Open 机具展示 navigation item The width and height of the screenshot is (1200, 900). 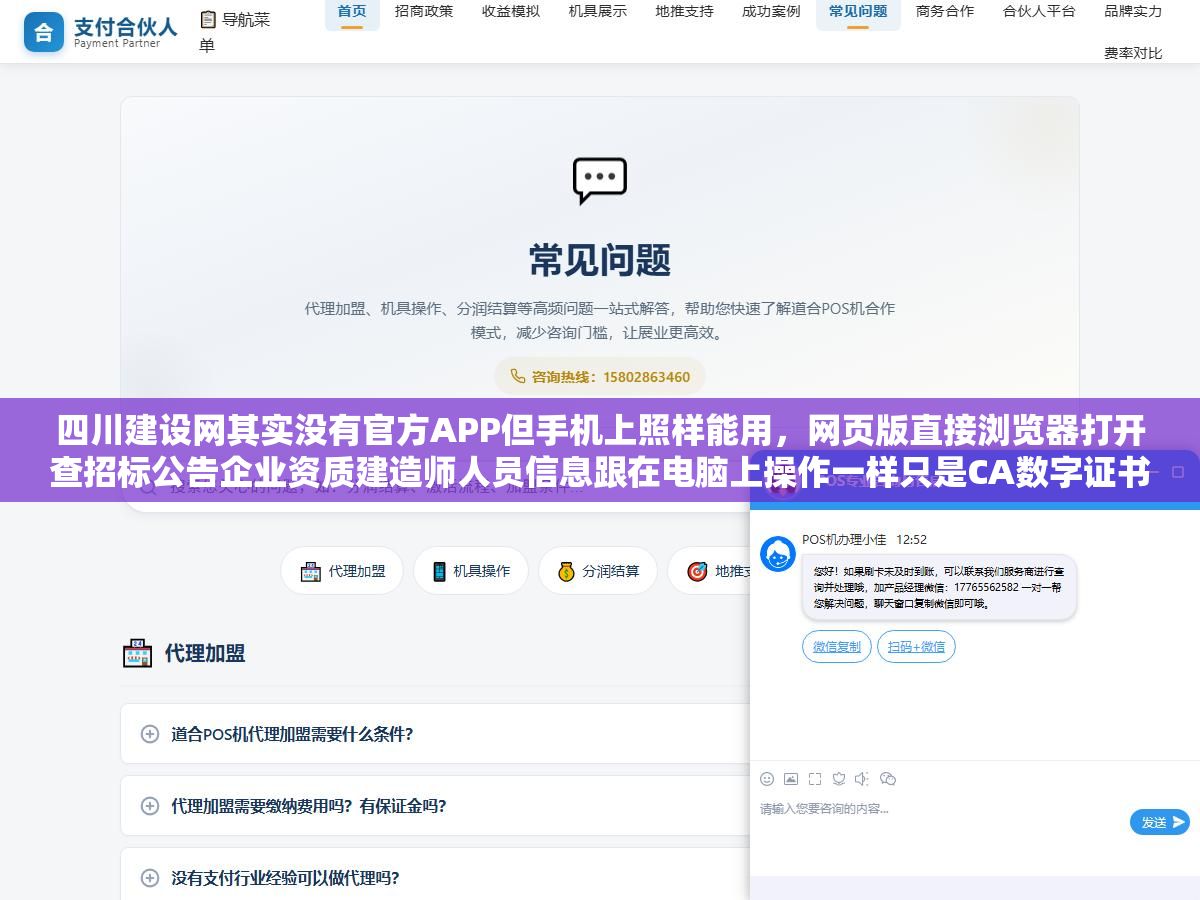598,12
